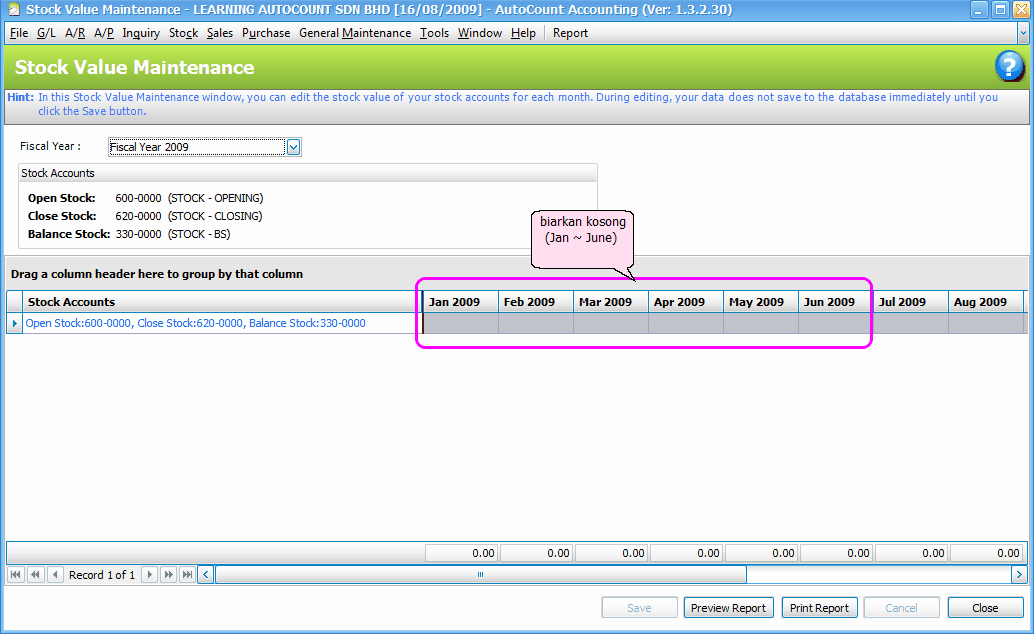Viewport: 1034px width, 634px height.
Task: Go to next page navigator icon
Action: 168,575
